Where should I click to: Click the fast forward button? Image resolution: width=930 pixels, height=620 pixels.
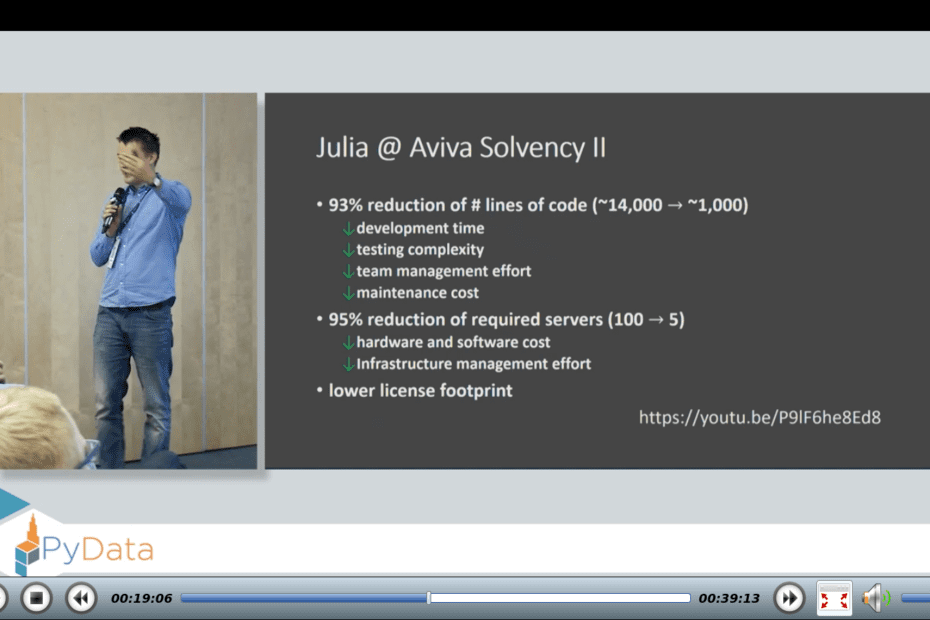click(x=789, y=598)
